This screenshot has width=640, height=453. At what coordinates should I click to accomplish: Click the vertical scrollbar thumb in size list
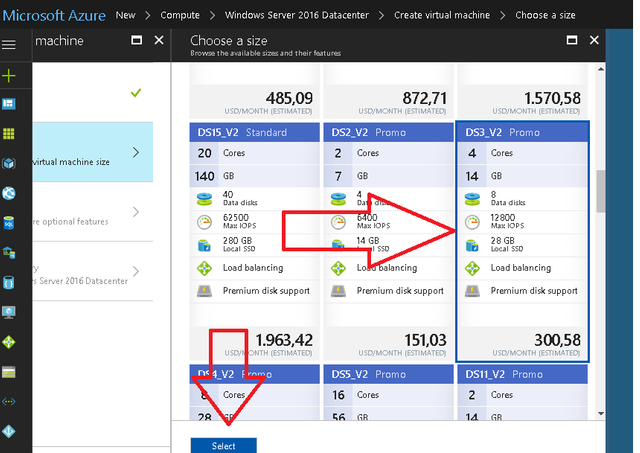pyautogui.click(x=601, y=191)
